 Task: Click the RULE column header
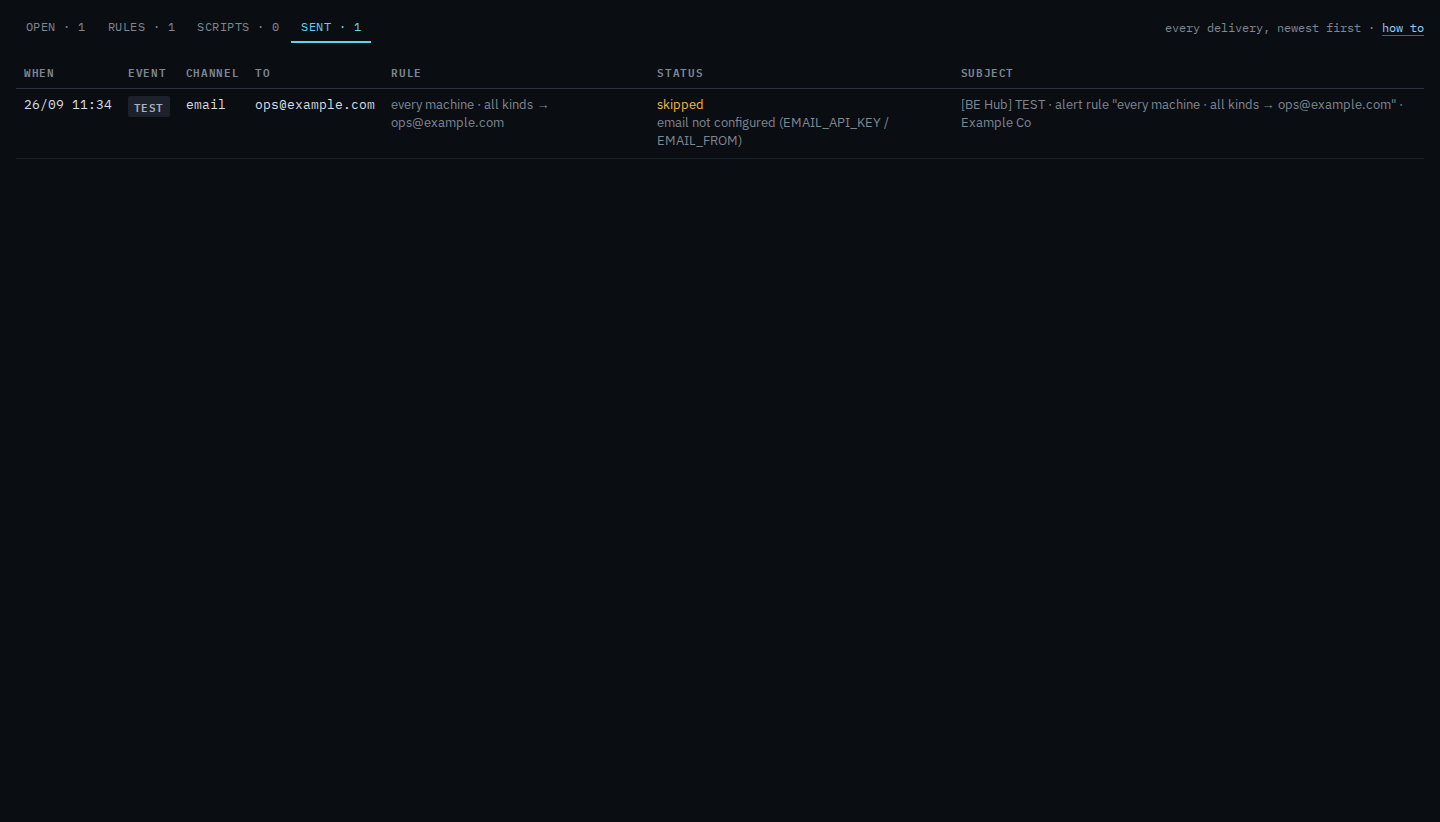pos(406,73)
